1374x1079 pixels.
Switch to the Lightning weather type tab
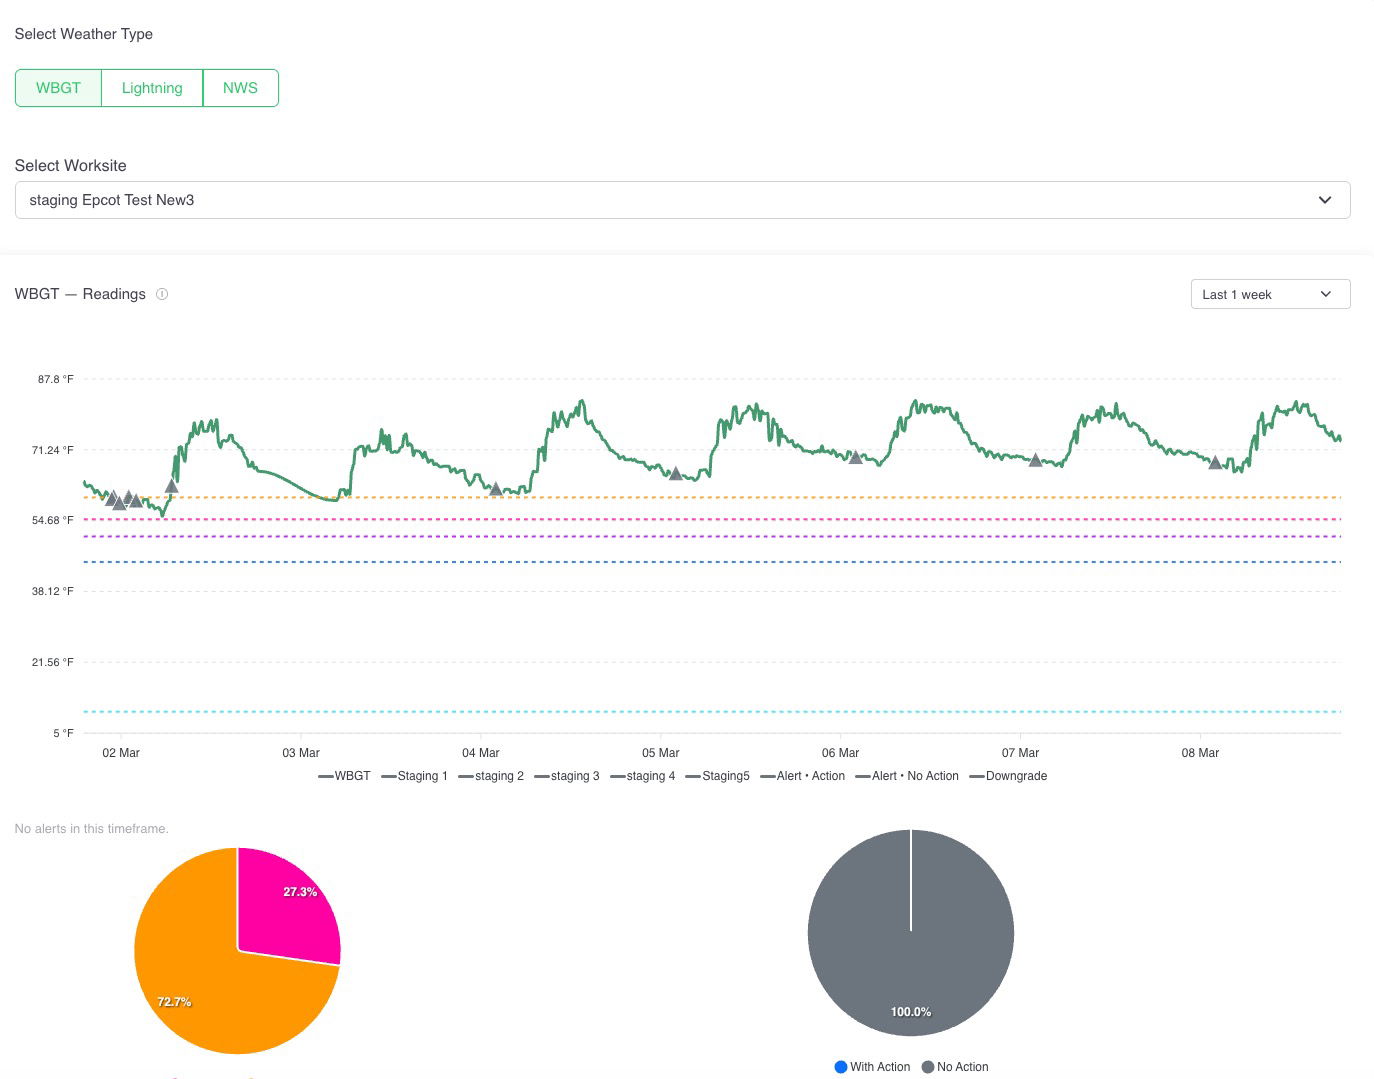(152, 88)
